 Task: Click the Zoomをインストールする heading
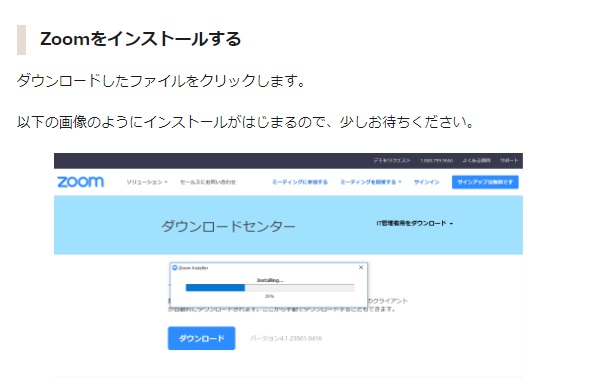pyautogui.click(x=140, y=39)
